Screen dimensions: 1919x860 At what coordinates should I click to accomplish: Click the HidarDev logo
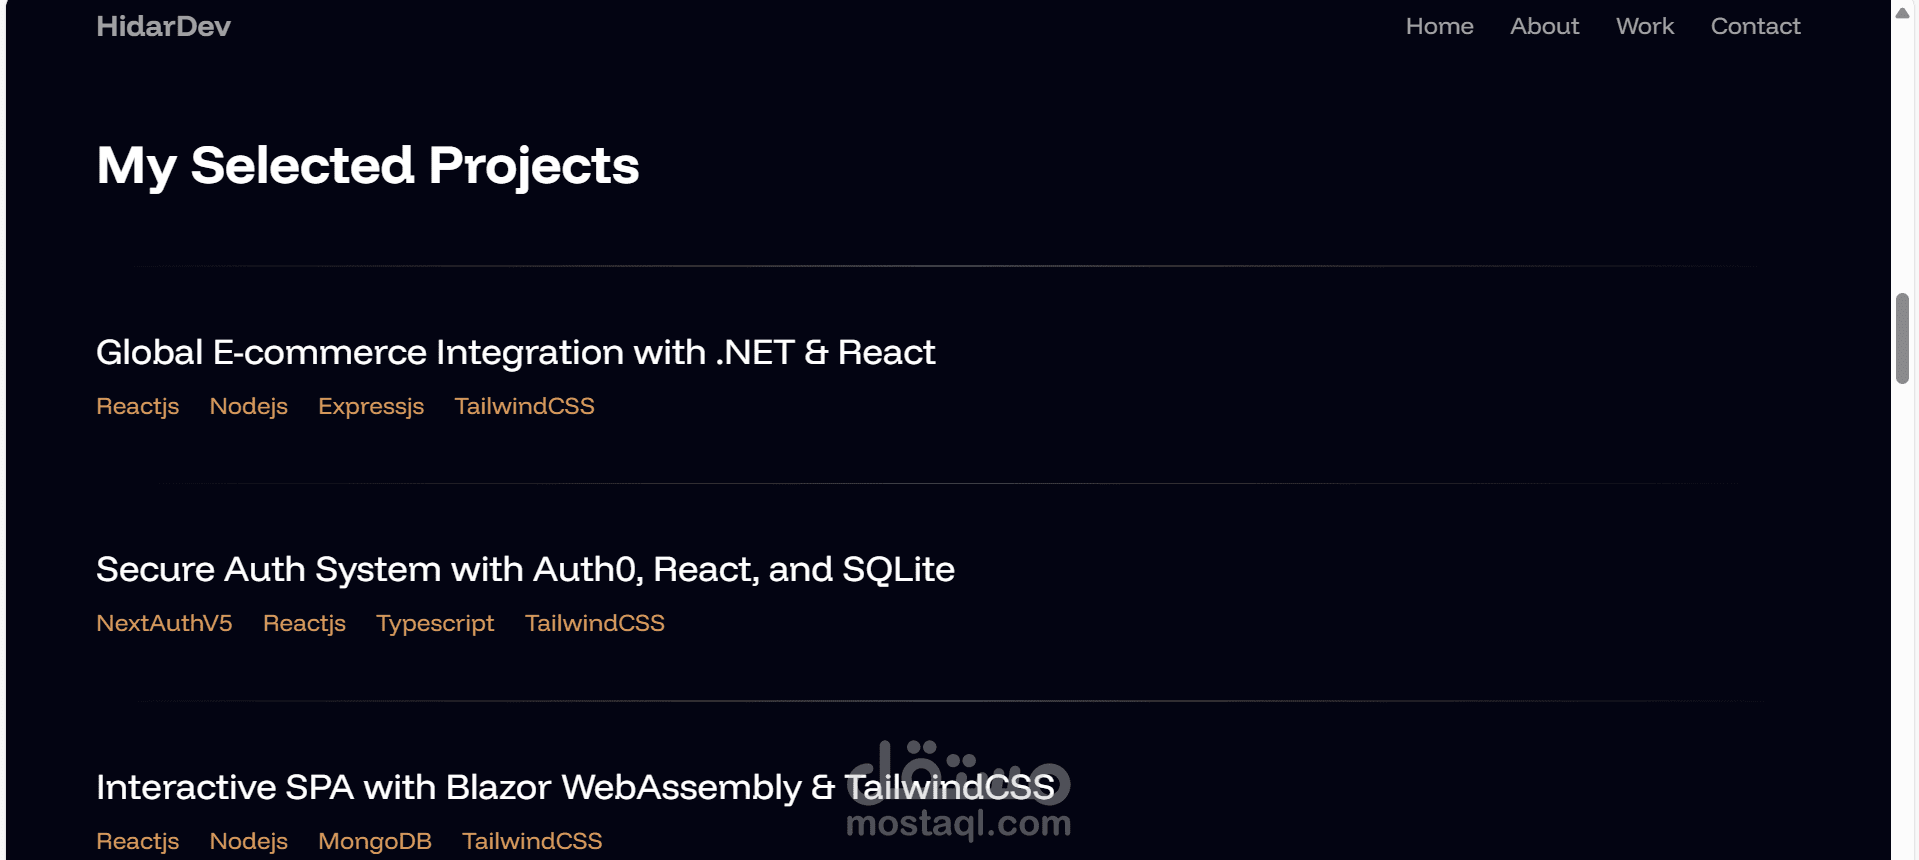click(x=163, y=26)
